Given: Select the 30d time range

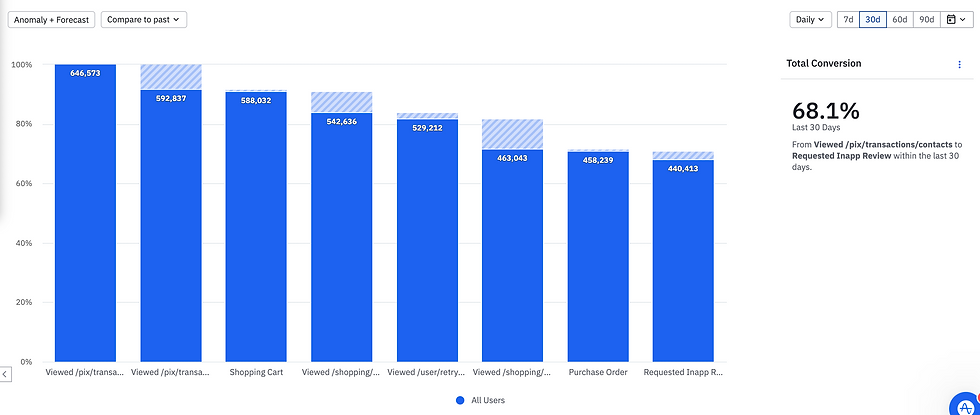Looking at the screenshot, I should coord(873,19).
